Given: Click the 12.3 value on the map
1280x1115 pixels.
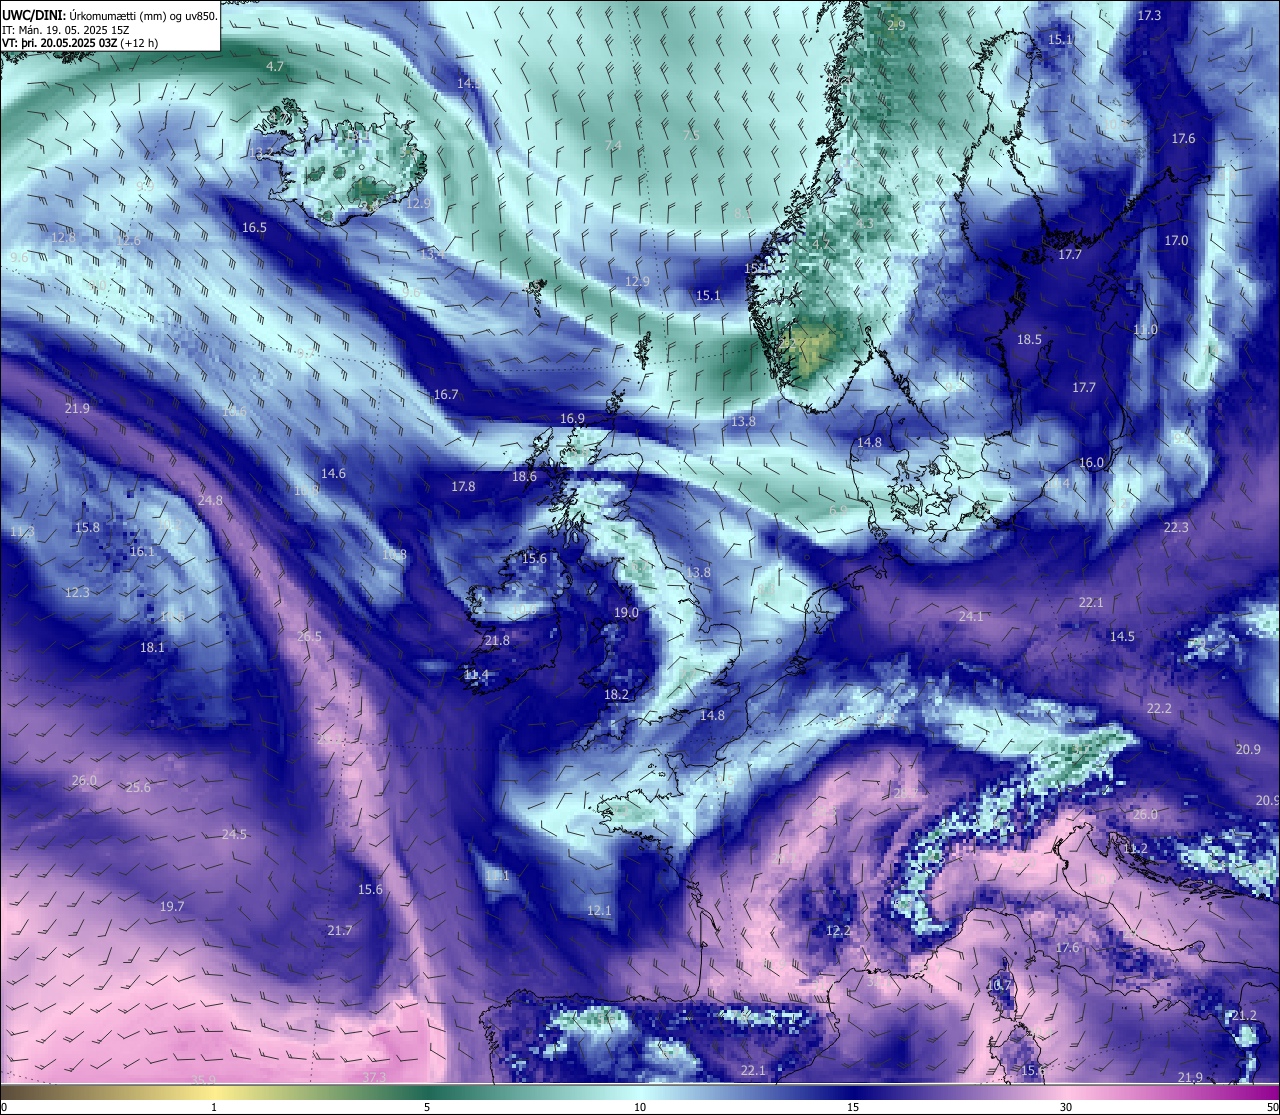Looking at the screenshot, I should point(77,593).
